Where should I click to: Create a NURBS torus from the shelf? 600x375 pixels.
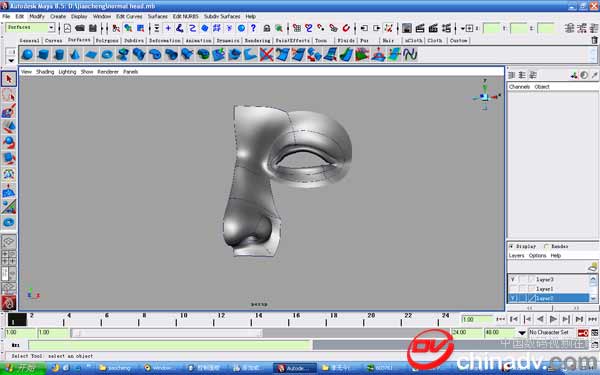(x=107, y=54)
